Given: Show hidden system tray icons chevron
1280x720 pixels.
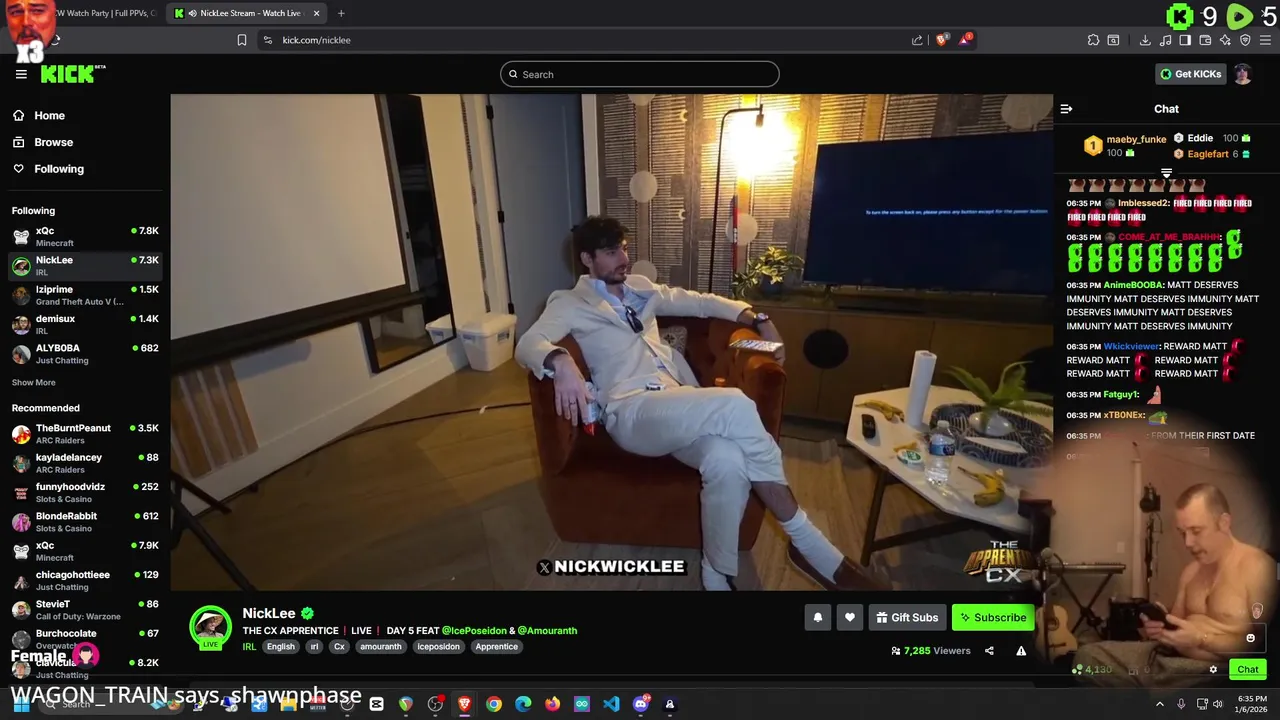Looking at the screenshot, I should [1160, 704].
